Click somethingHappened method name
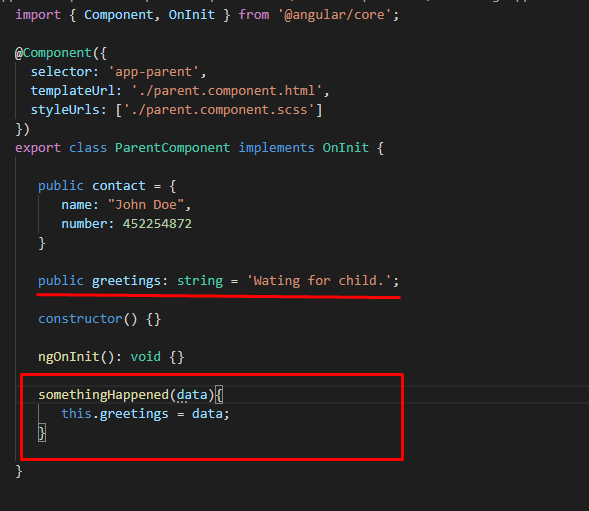The width and height of the screenshot is (589, 511). tap(103, 395)
